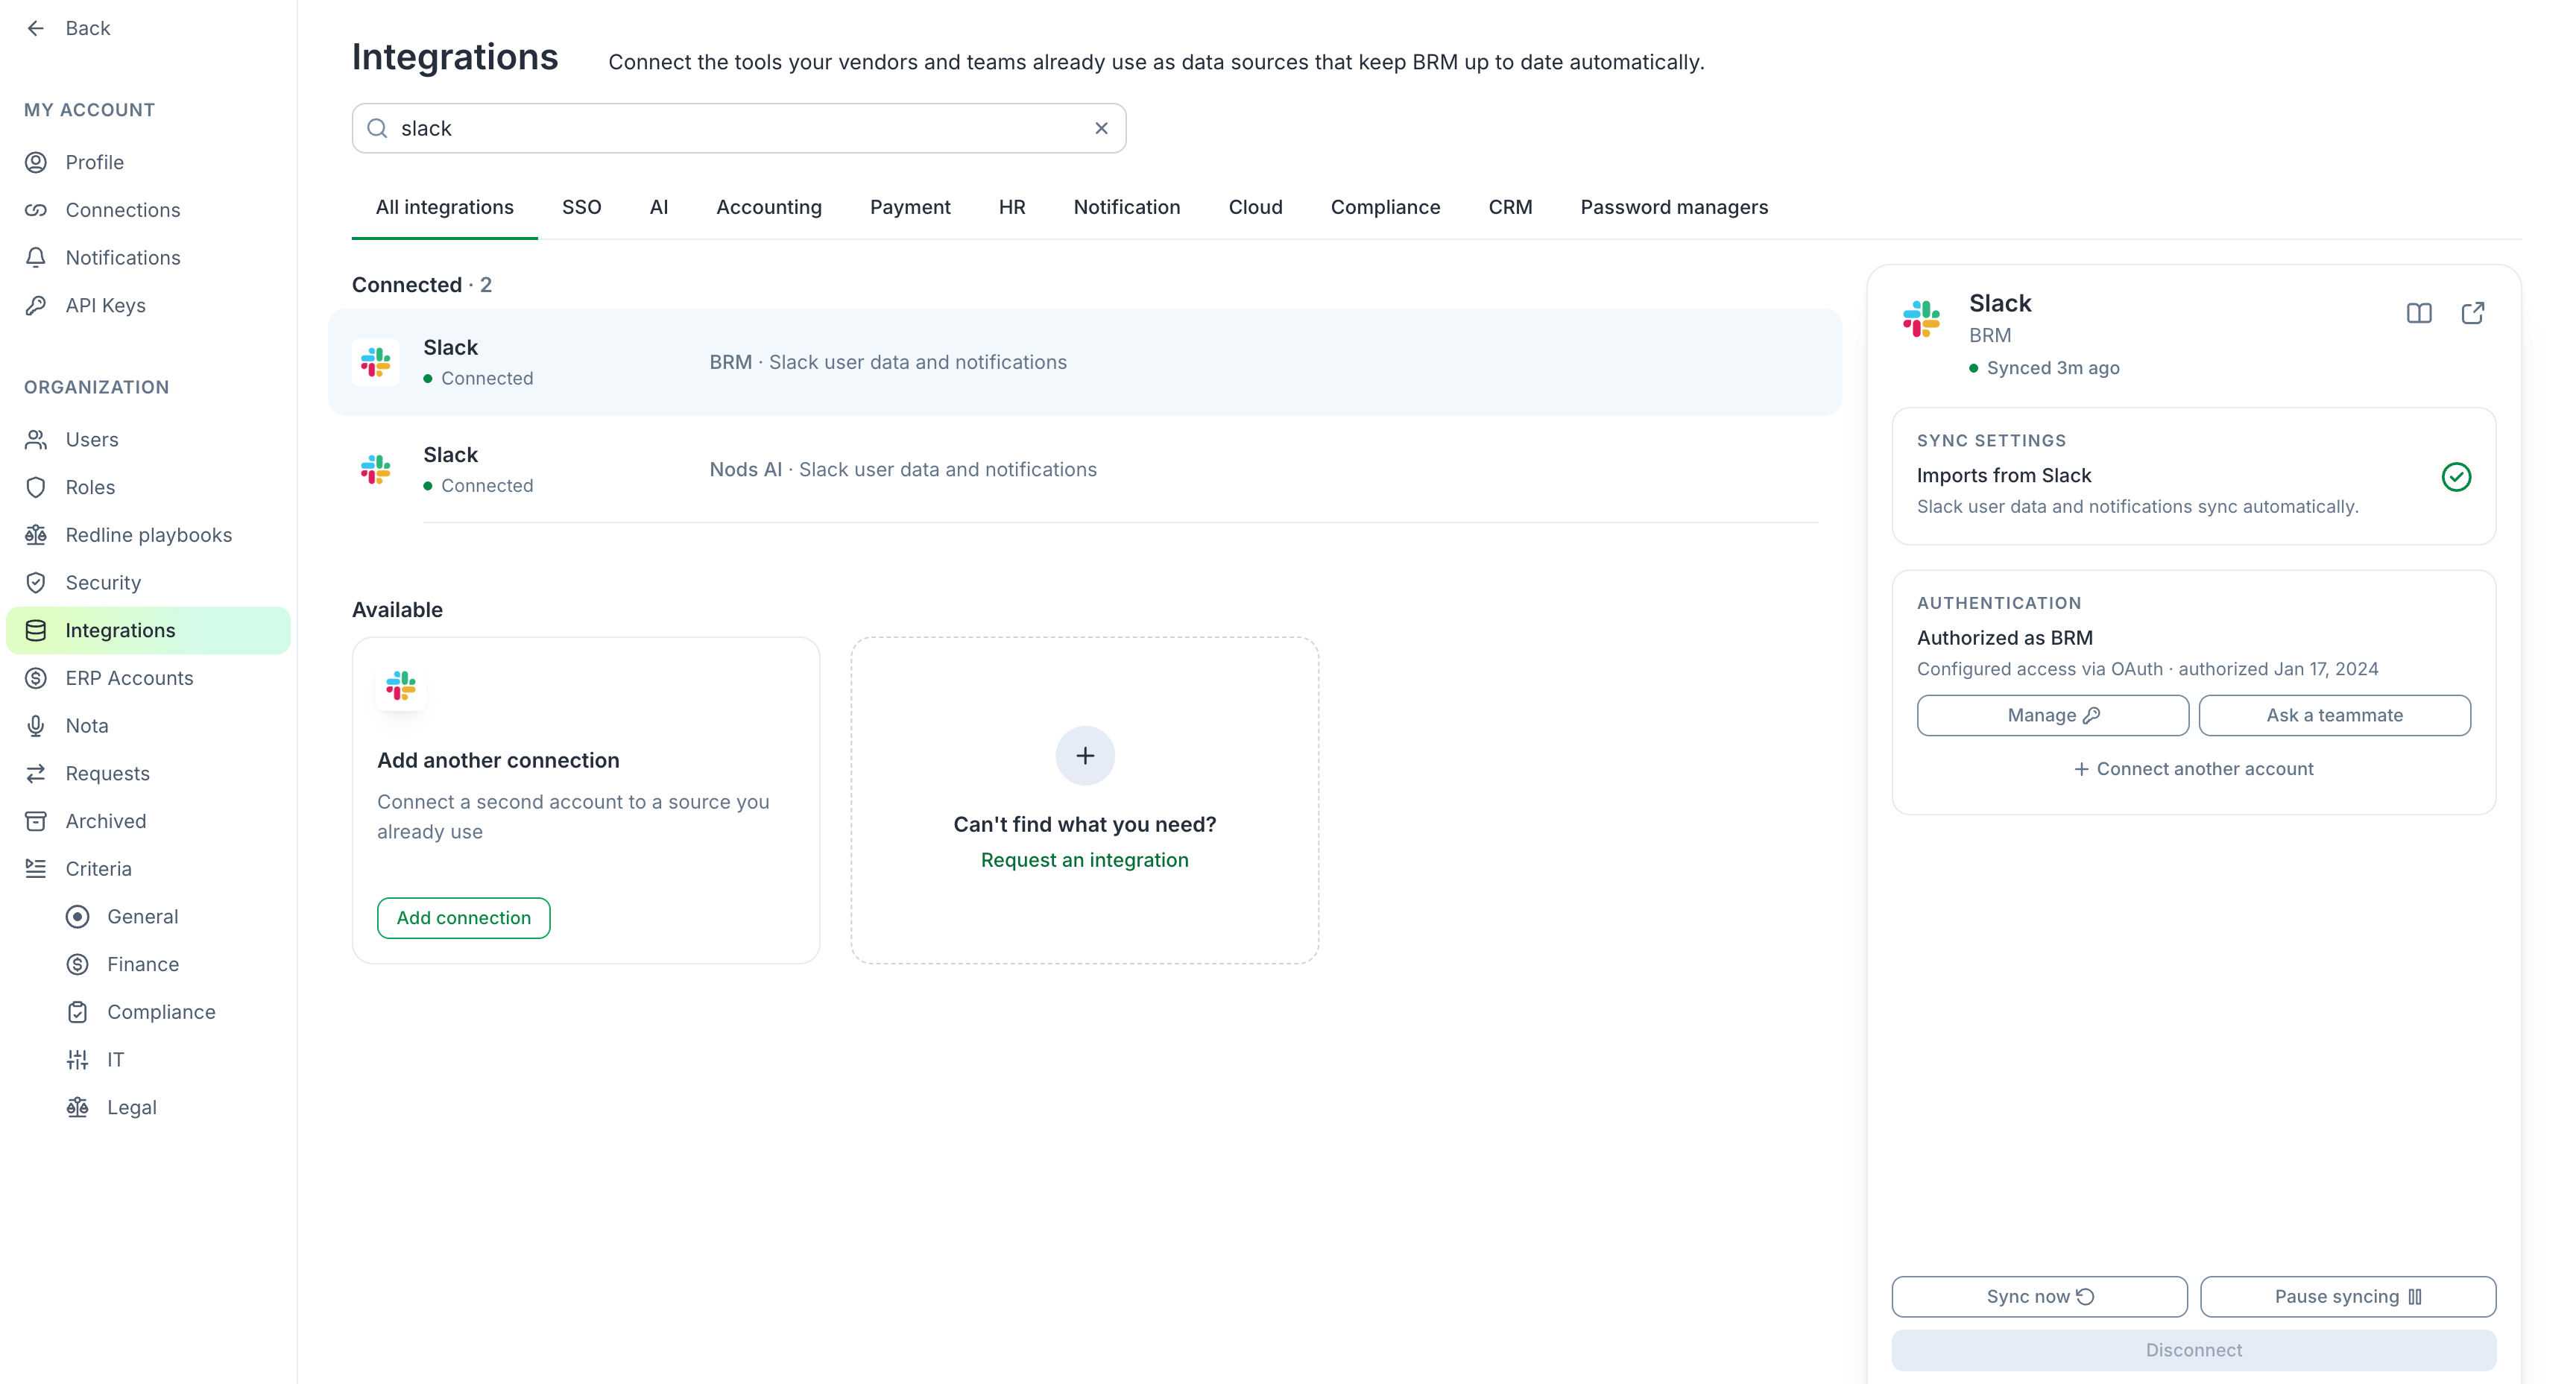Click Connect another account
Viewport: 2576px width, 1384px height.
(2193, 769)
